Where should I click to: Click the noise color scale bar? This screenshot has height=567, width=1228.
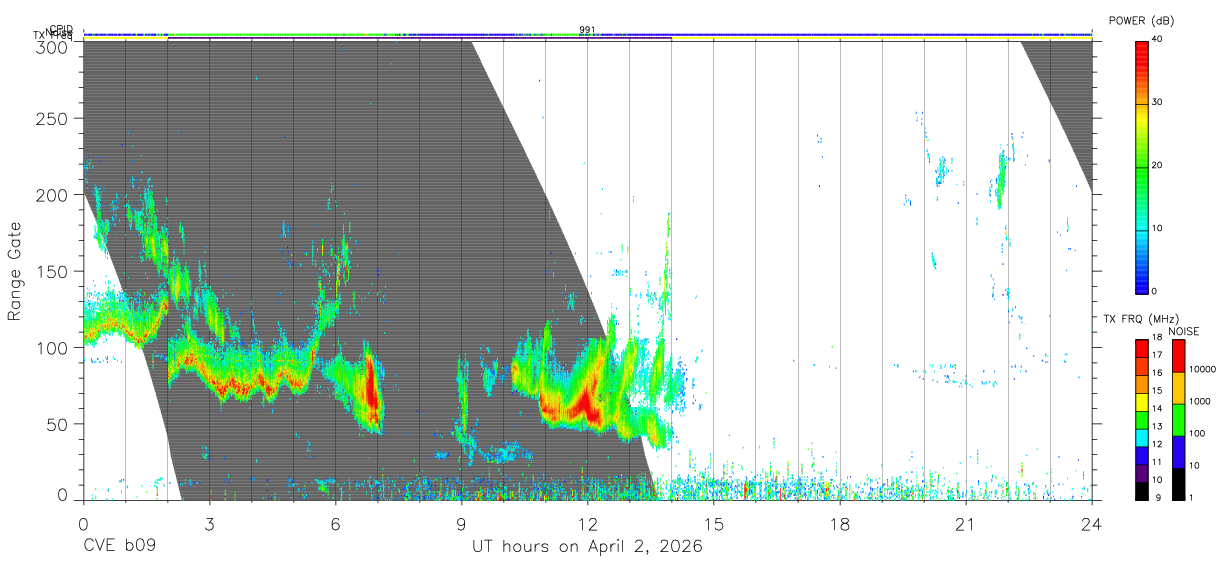coord(1178,419)
